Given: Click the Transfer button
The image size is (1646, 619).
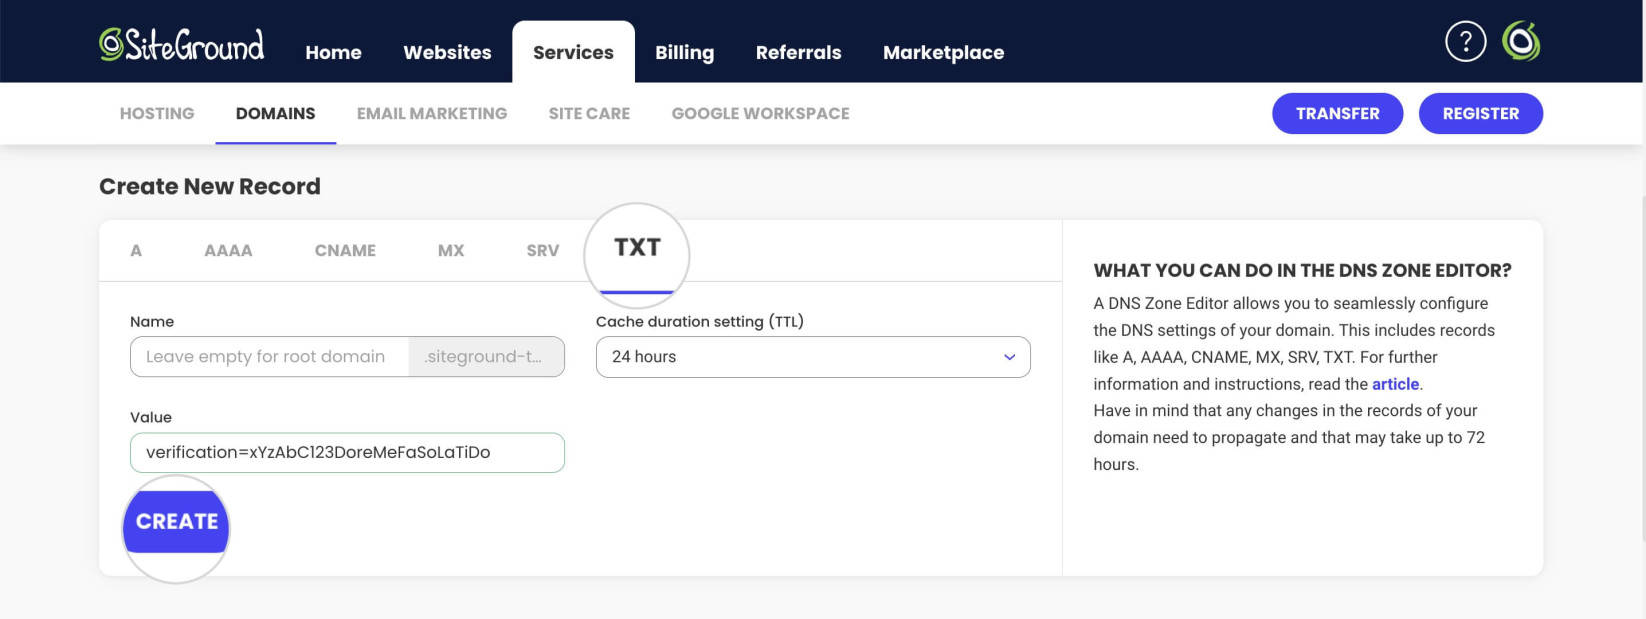Looking at the screenshot, I should (1337, 113).
